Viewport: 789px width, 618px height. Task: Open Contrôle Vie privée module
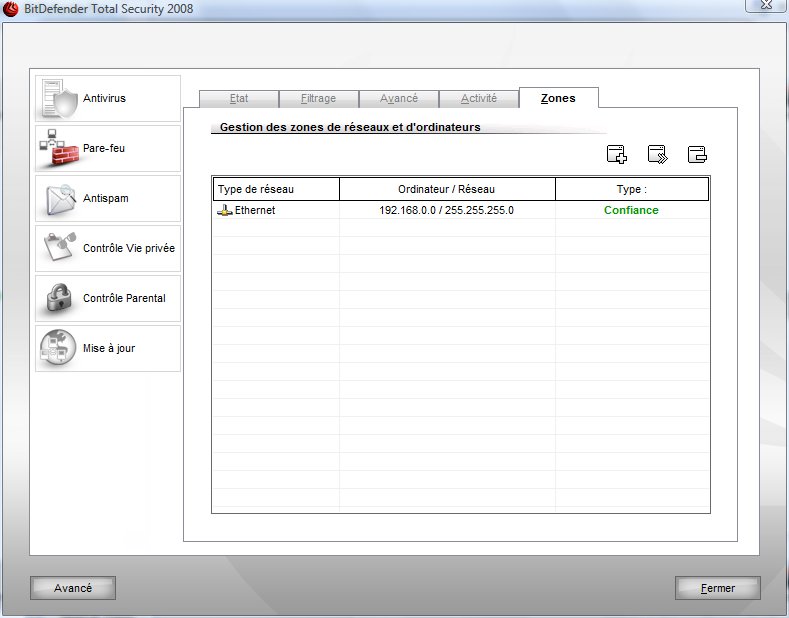pos(108,249)
